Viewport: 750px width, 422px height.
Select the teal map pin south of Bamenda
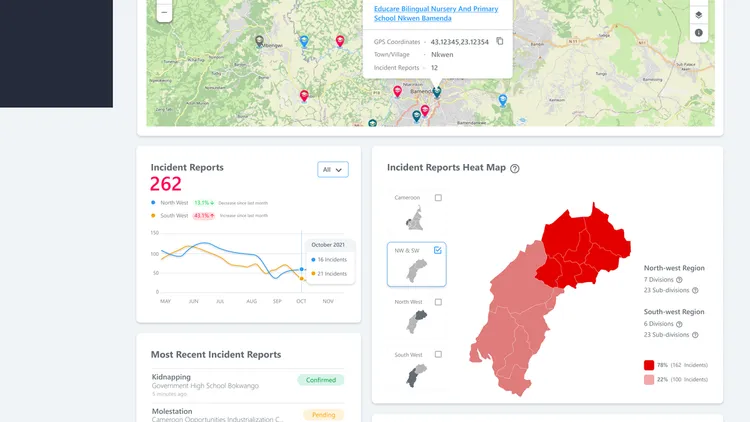416,116
